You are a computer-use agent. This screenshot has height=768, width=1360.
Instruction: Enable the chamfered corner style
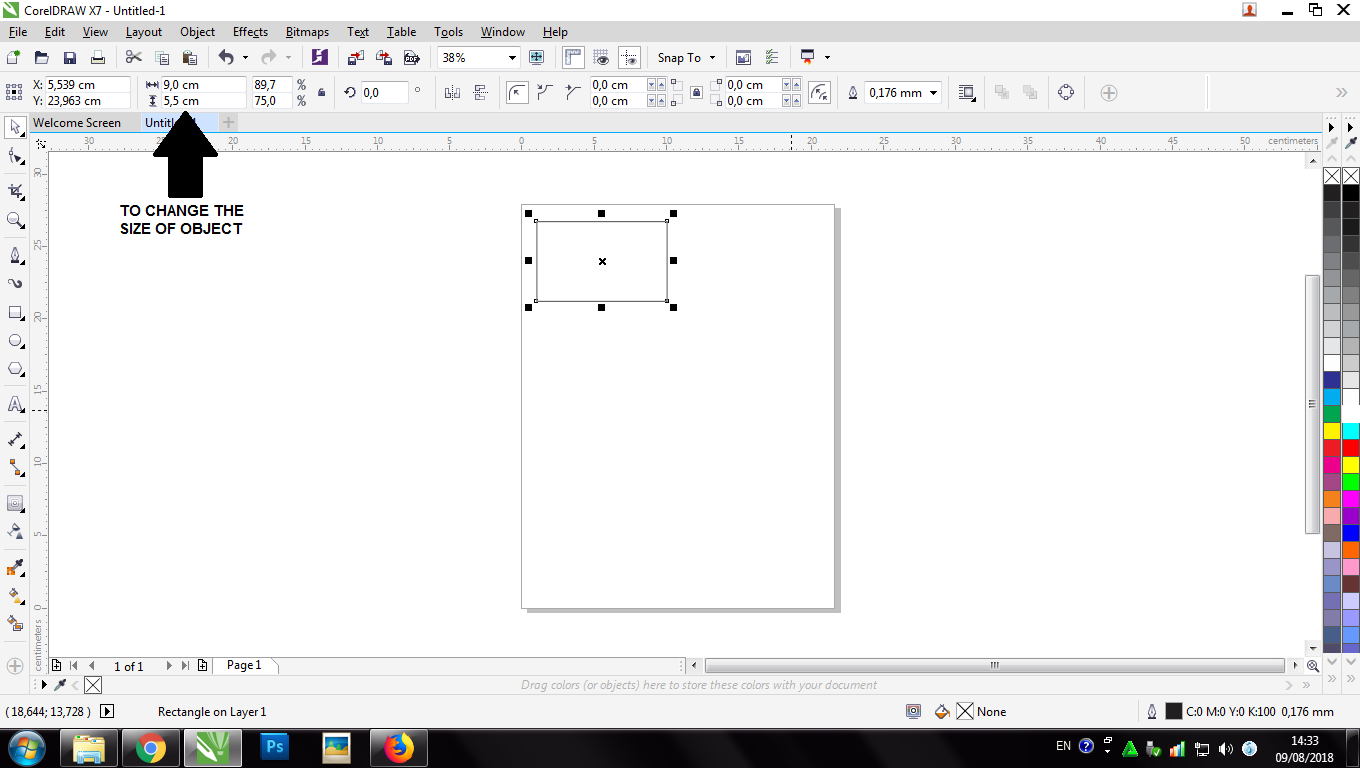point(572,93)
